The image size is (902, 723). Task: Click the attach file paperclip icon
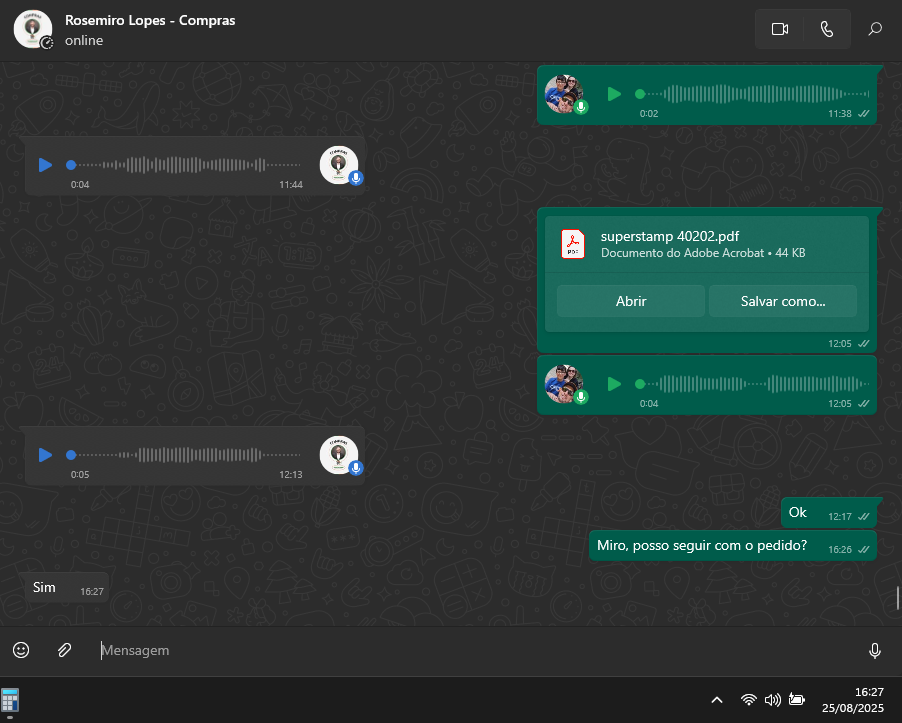point(64,650)
